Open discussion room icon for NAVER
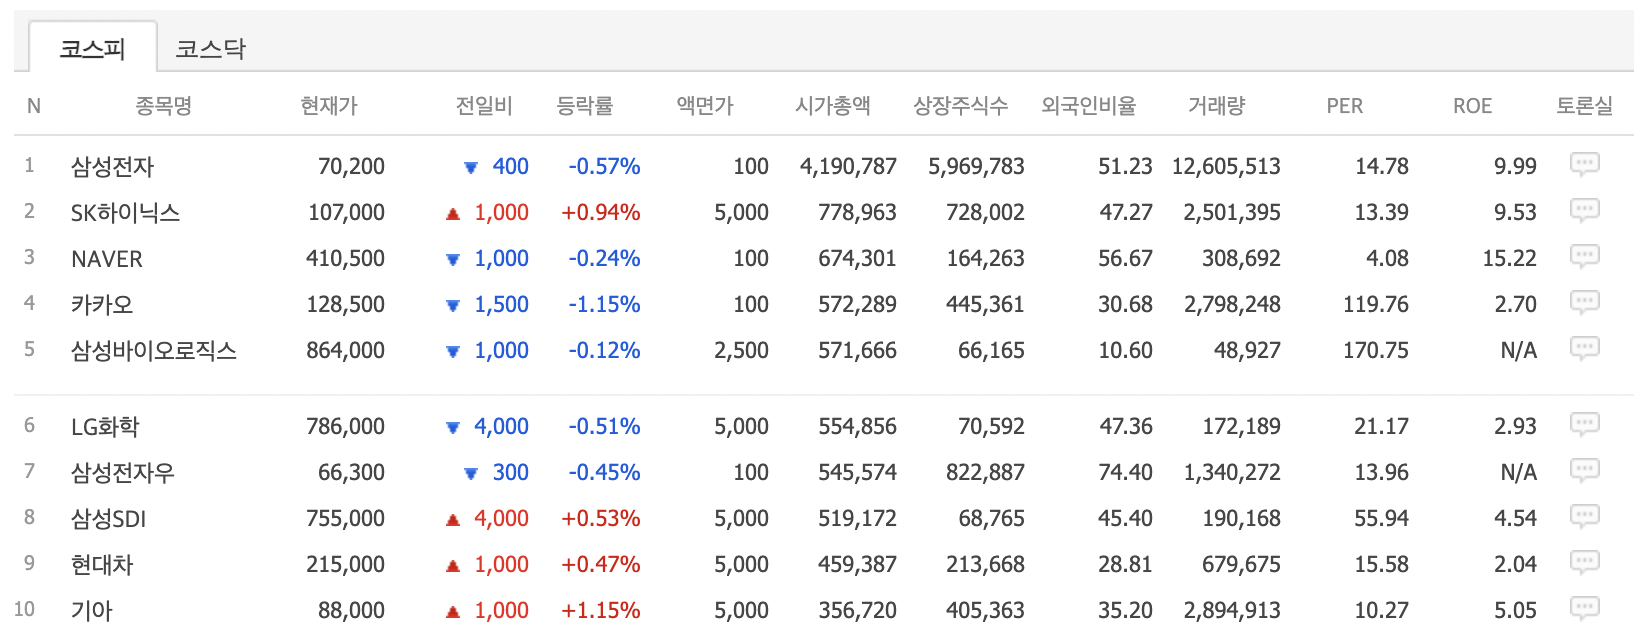1642x638 pixels. coord(1584,257)
